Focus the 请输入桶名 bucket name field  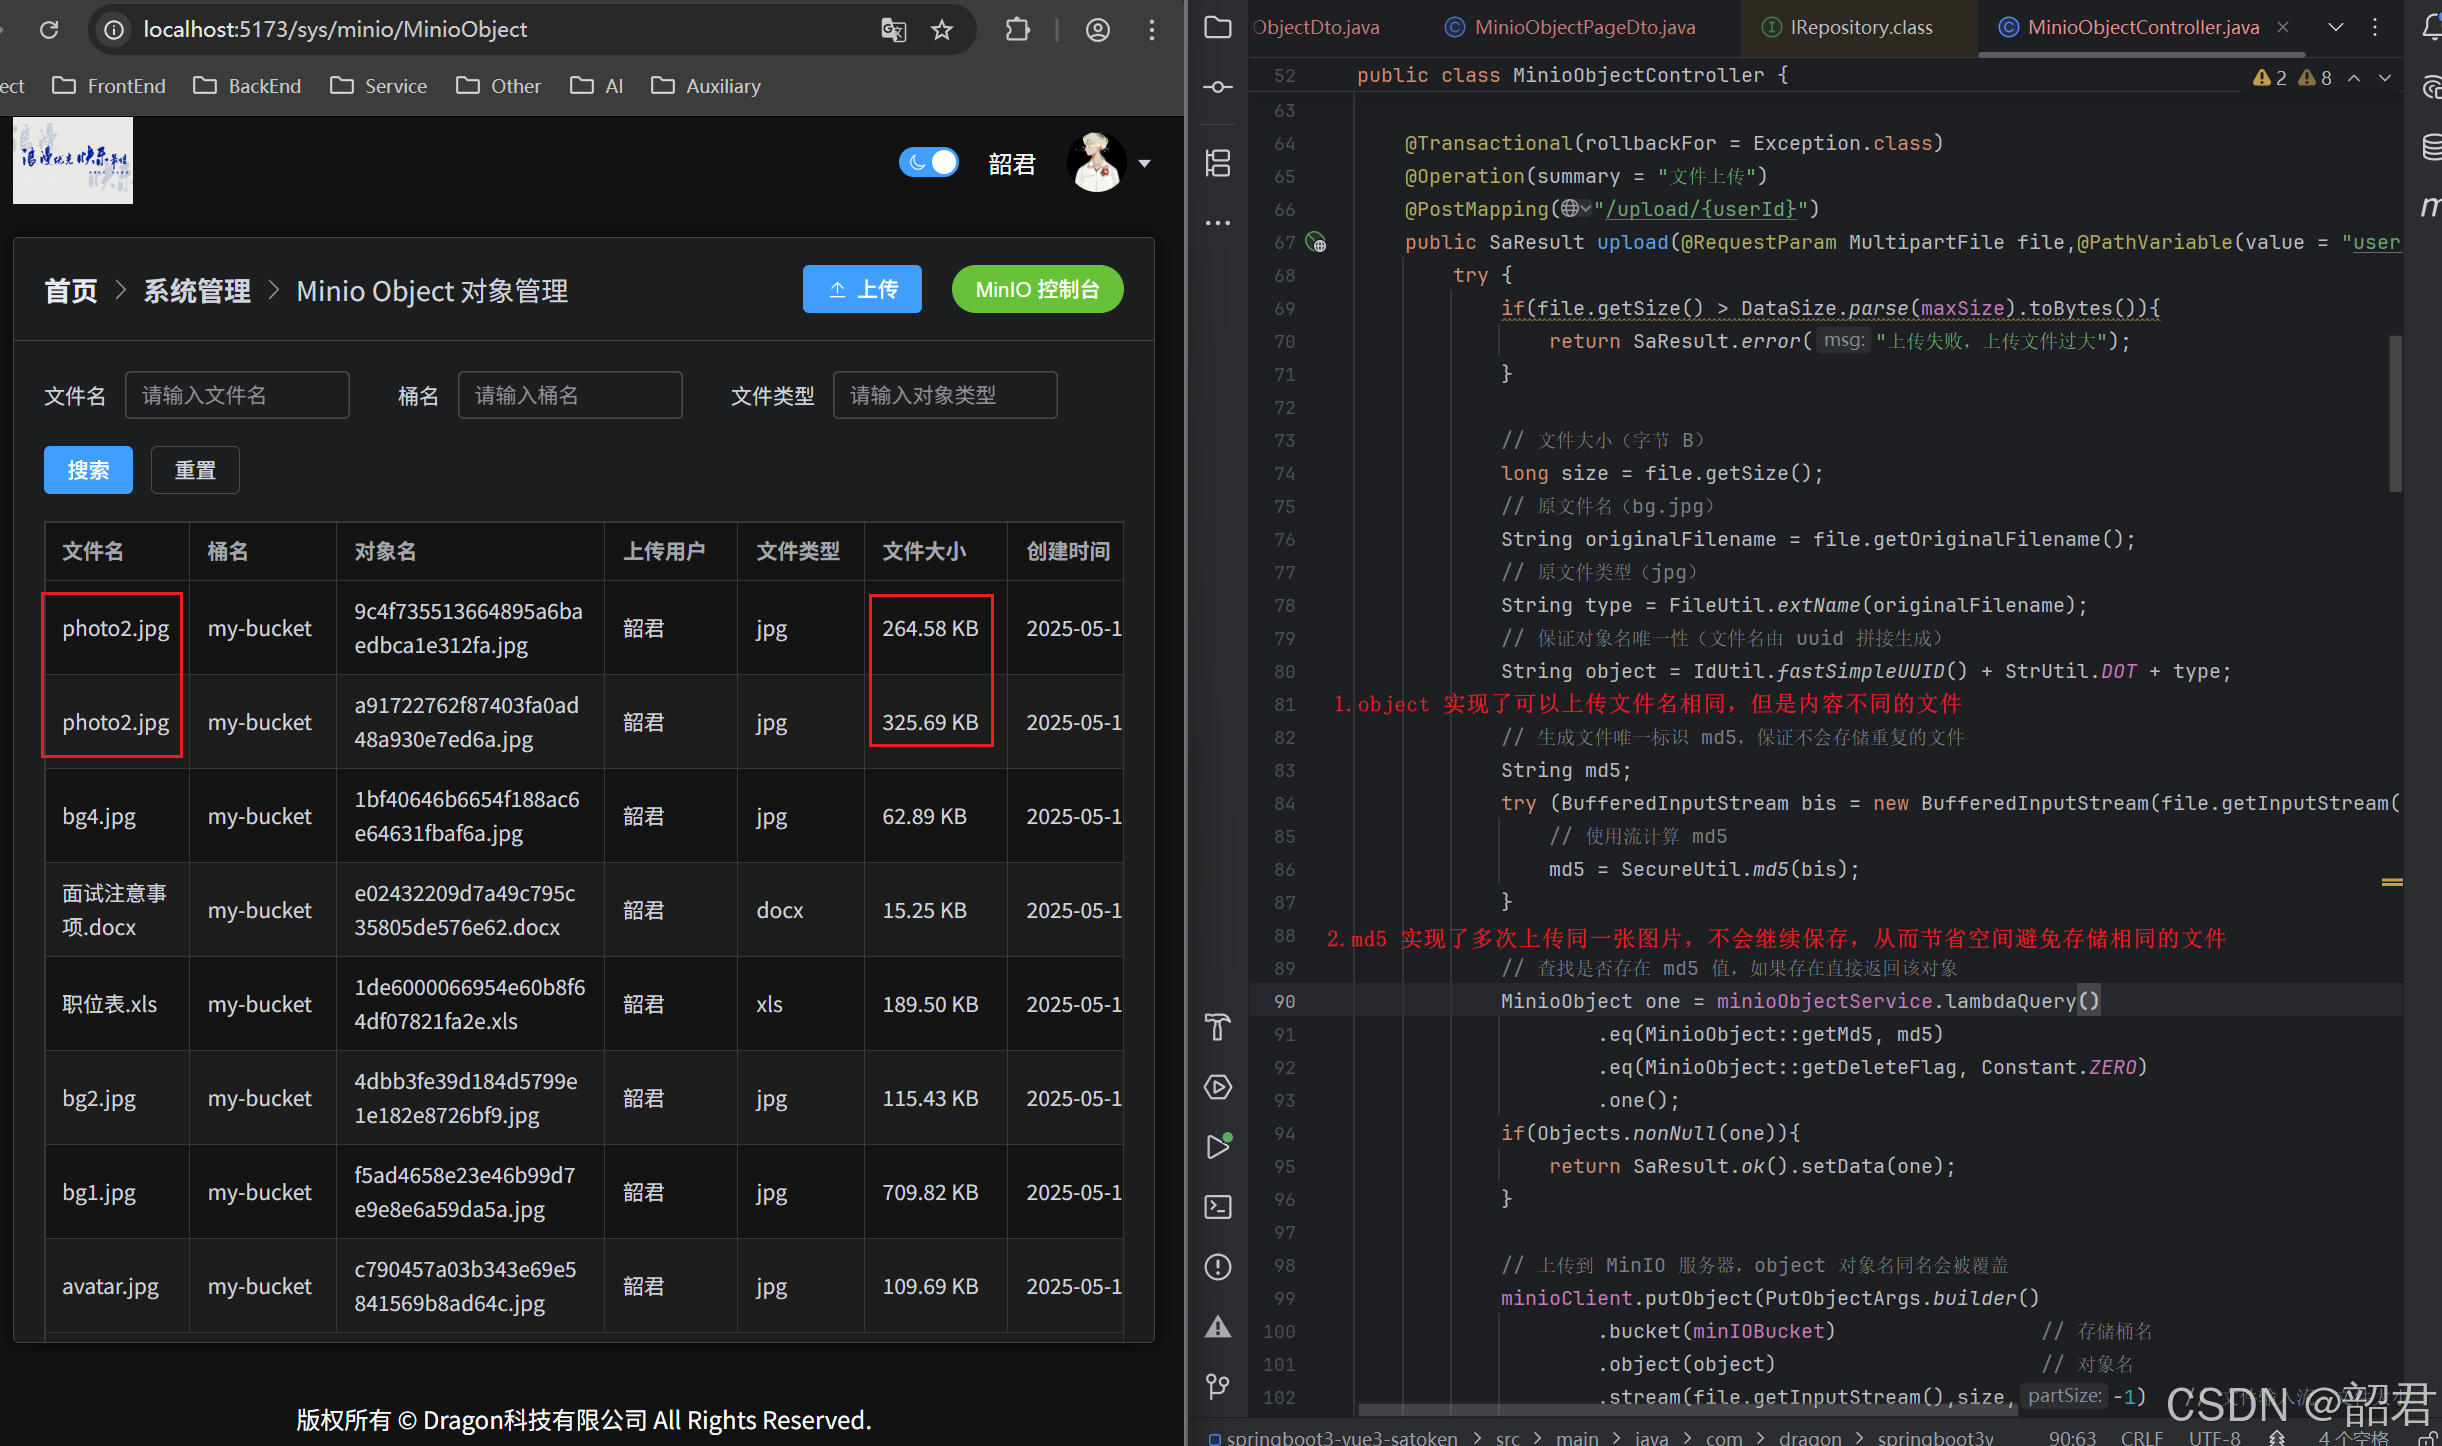click(x=570, y=395)
